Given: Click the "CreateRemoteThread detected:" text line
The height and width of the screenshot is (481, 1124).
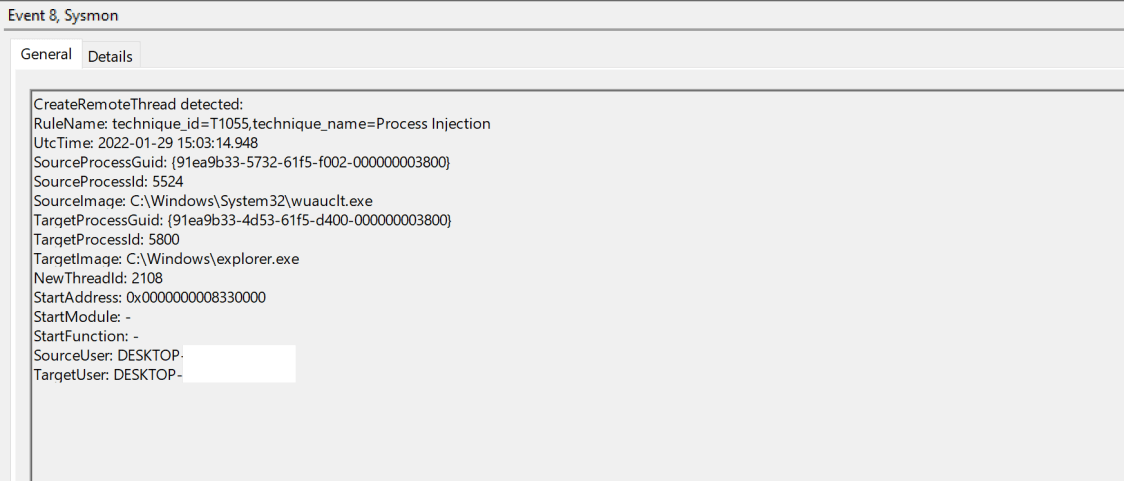Looking at the screenshot, I should (138, 104).
